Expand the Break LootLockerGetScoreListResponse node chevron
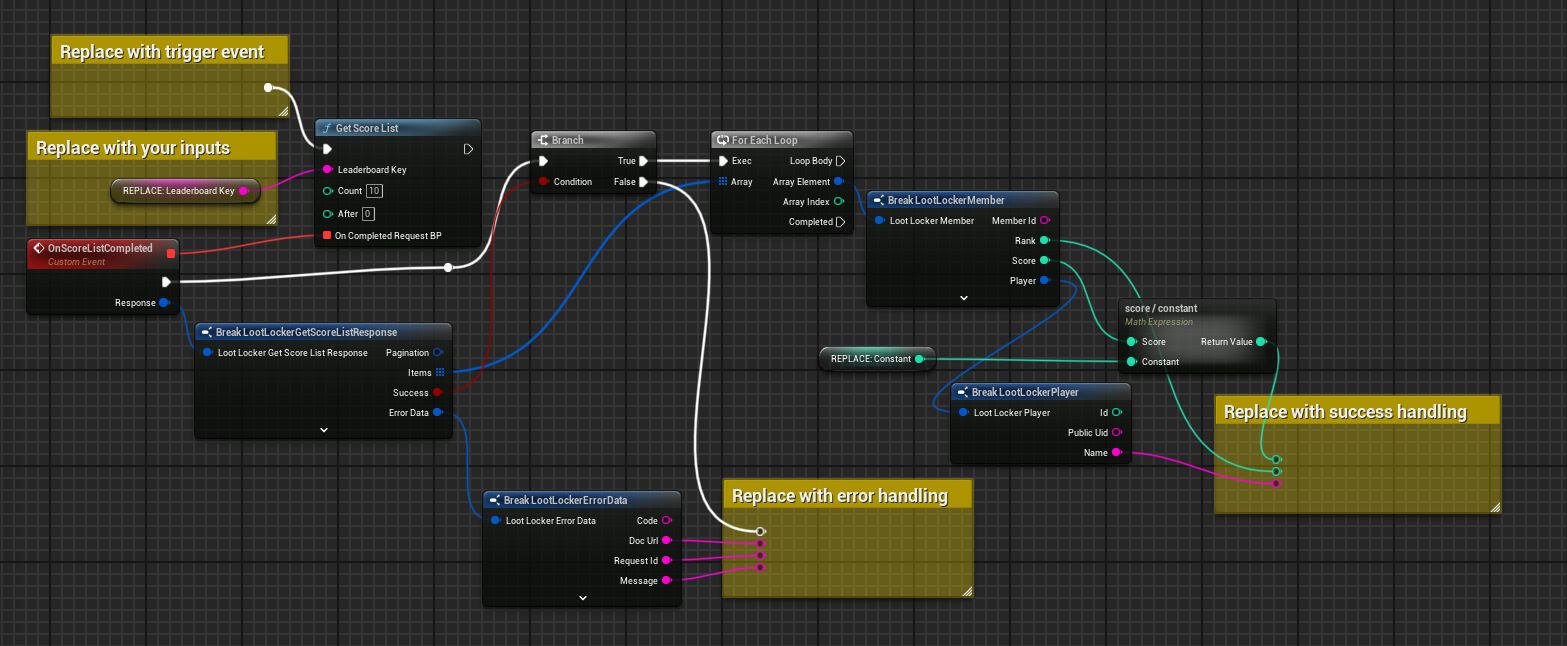Viewport: 1567px width, 646px height. click(324, 429)
